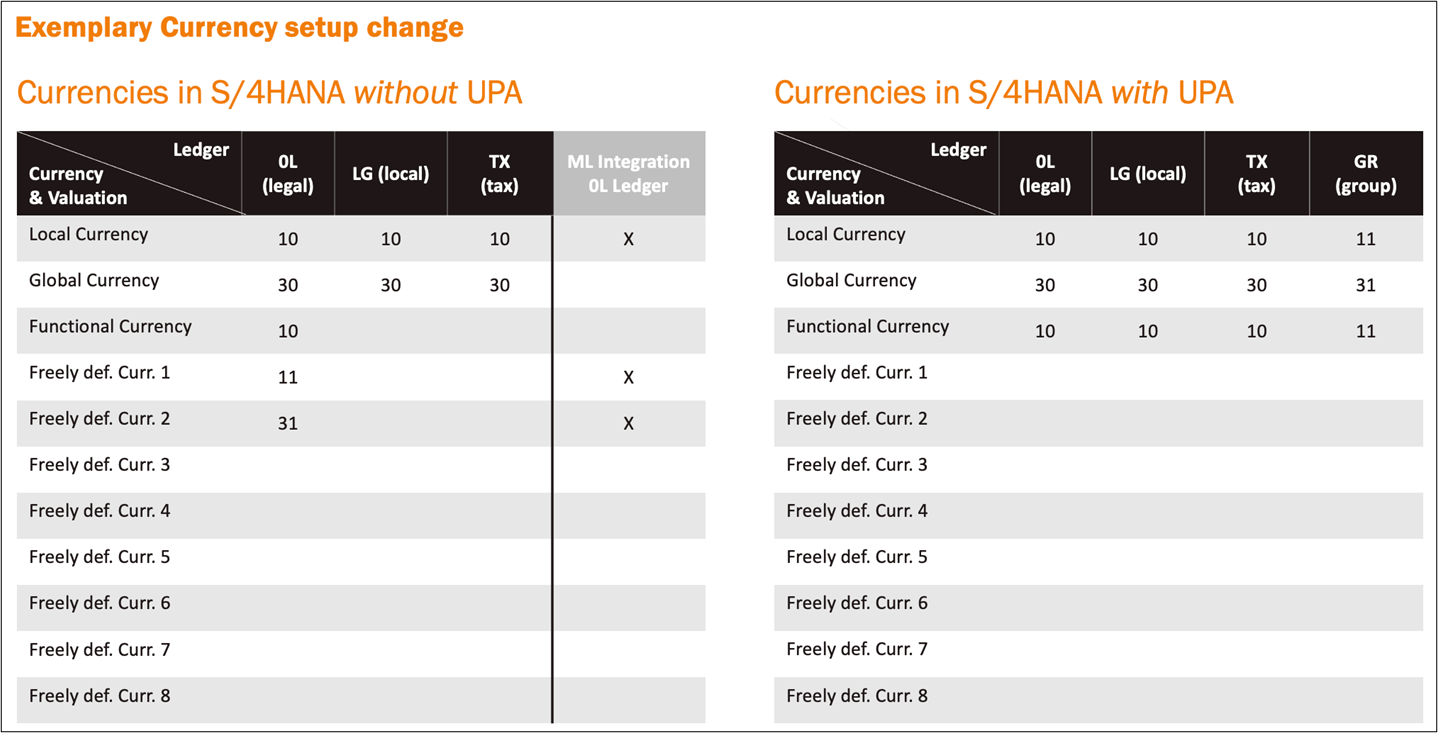Click GR value 11 in with-UPA Functional Currency row

coord(1365,331)
